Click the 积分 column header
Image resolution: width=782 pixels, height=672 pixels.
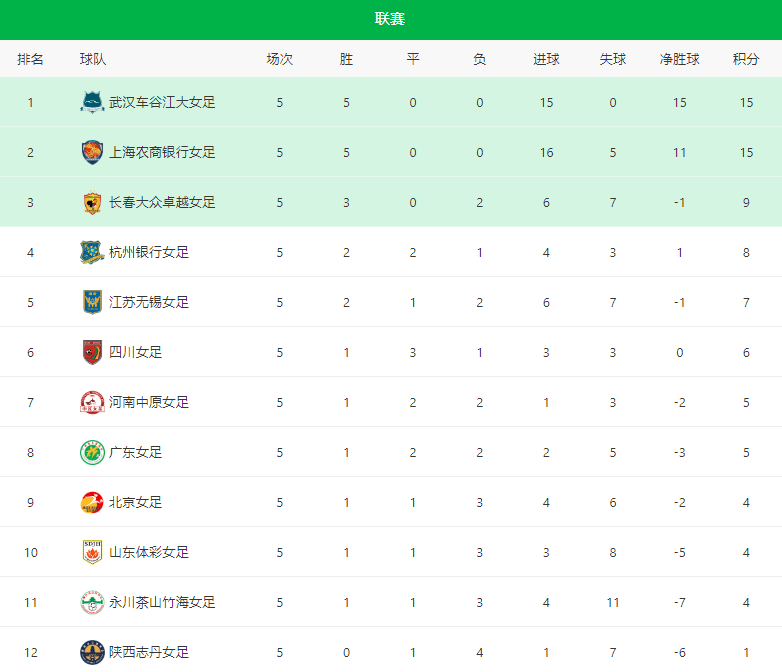(x=746, y=59)
